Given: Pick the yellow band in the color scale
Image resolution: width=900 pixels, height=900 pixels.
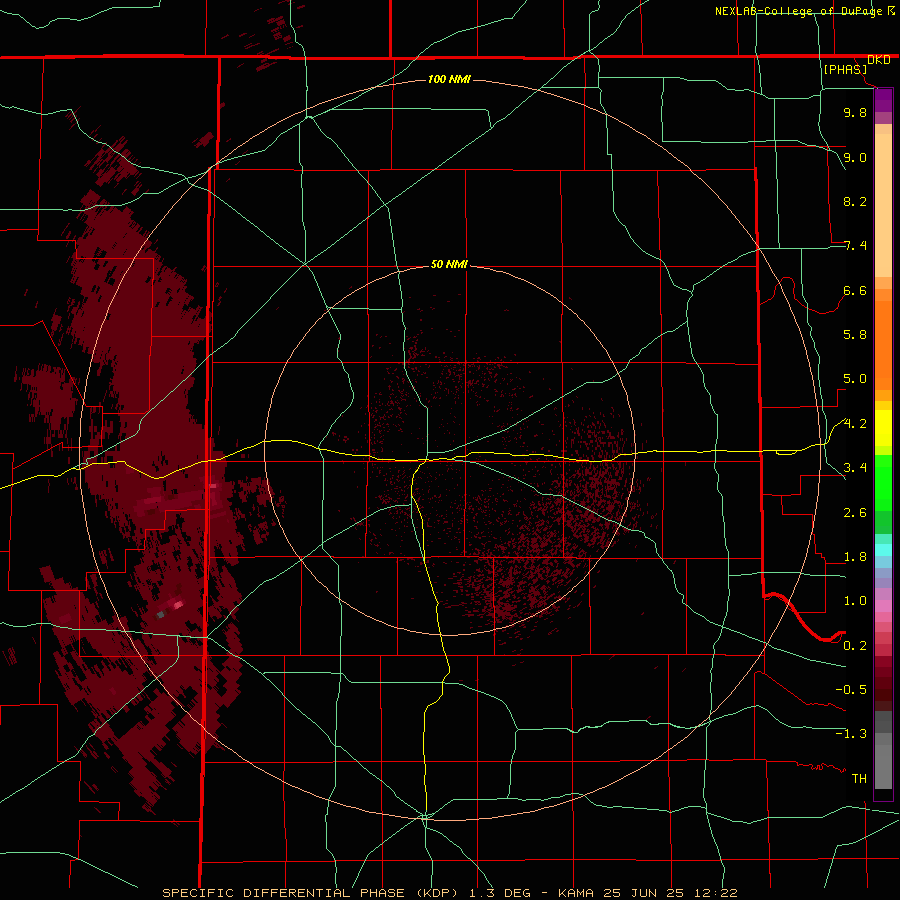Looking at the screenshot, I should 883,428.
